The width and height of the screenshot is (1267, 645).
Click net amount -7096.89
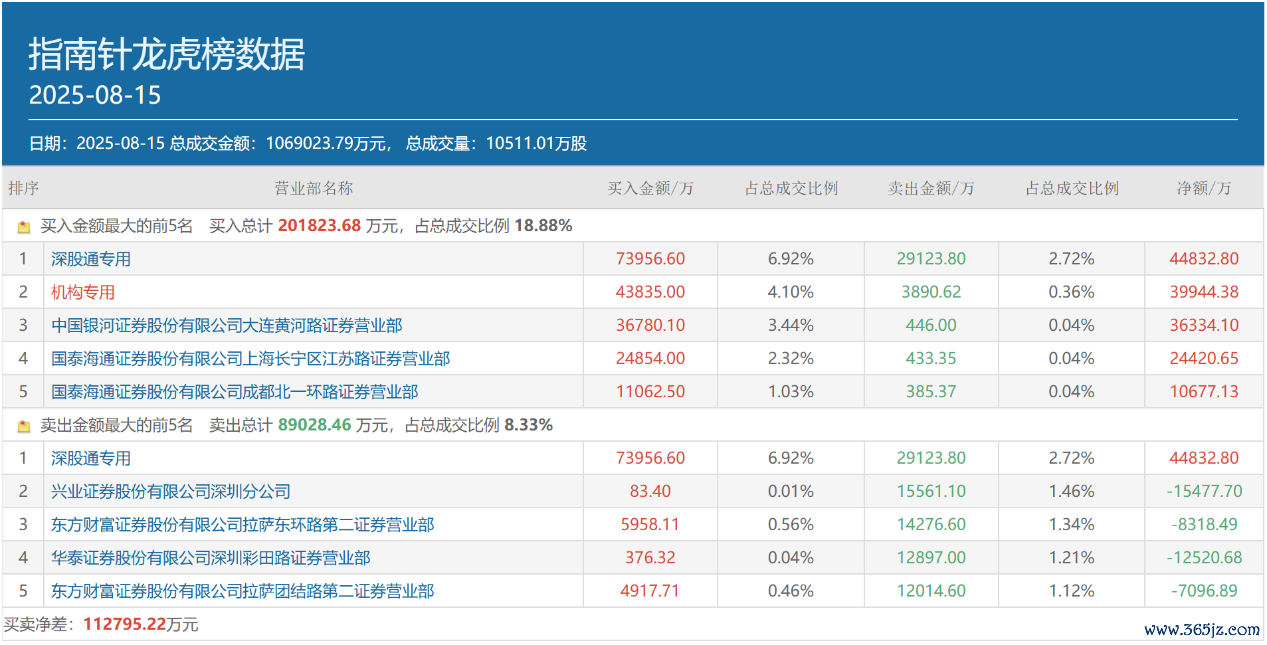coord(1204,591)
